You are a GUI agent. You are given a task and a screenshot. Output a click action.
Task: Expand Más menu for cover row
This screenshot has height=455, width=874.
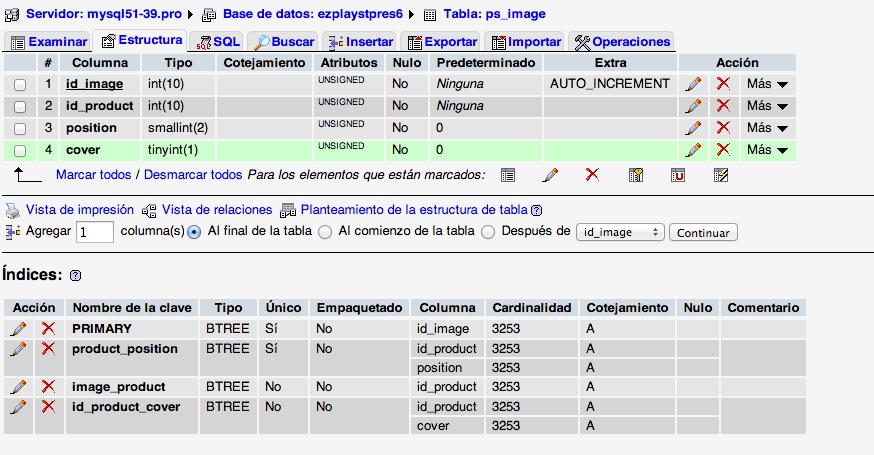coord(768,149)
